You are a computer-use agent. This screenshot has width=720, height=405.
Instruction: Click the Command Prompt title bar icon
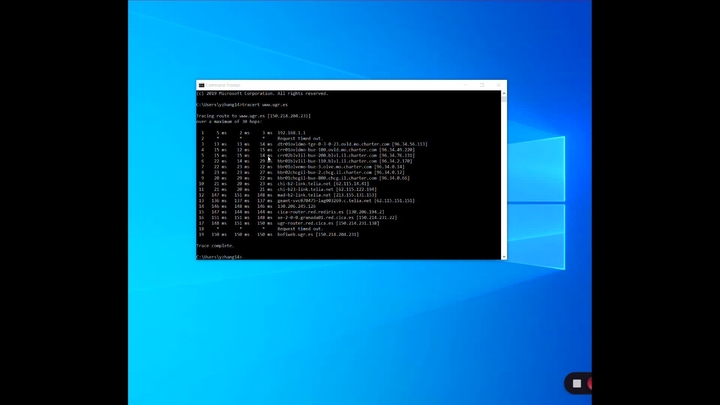click(x=201, y=85)
